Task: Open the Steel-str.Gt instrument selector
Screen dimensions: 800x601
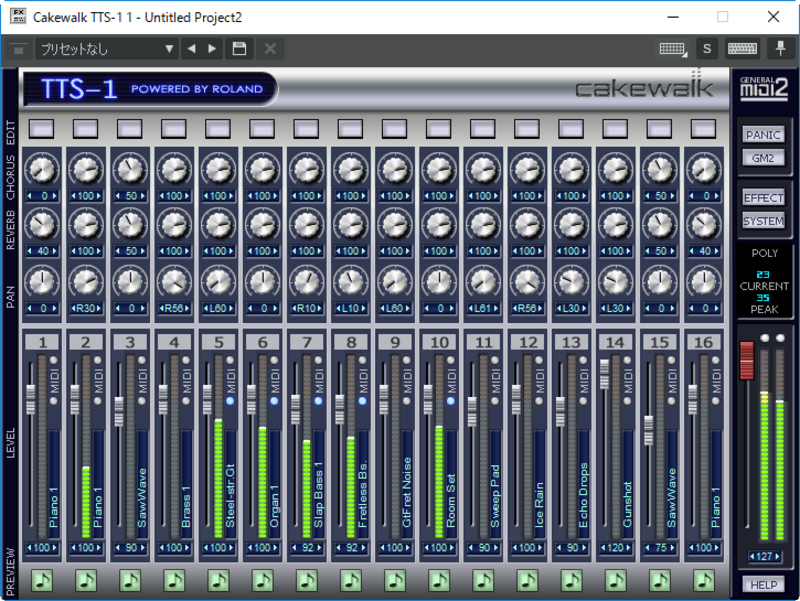Action: tap(230, 484)
